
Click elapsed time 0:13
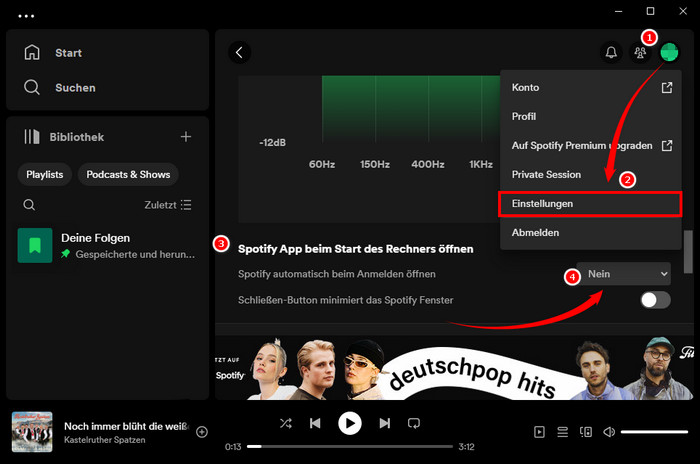(233, 447)
